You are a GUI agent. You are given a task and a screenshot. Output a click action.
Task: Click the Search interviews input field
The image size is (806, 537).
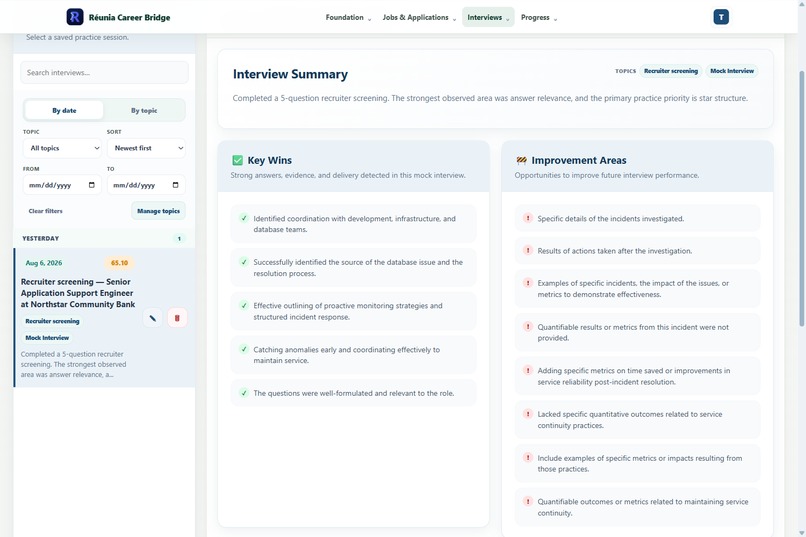pos(104,72)
